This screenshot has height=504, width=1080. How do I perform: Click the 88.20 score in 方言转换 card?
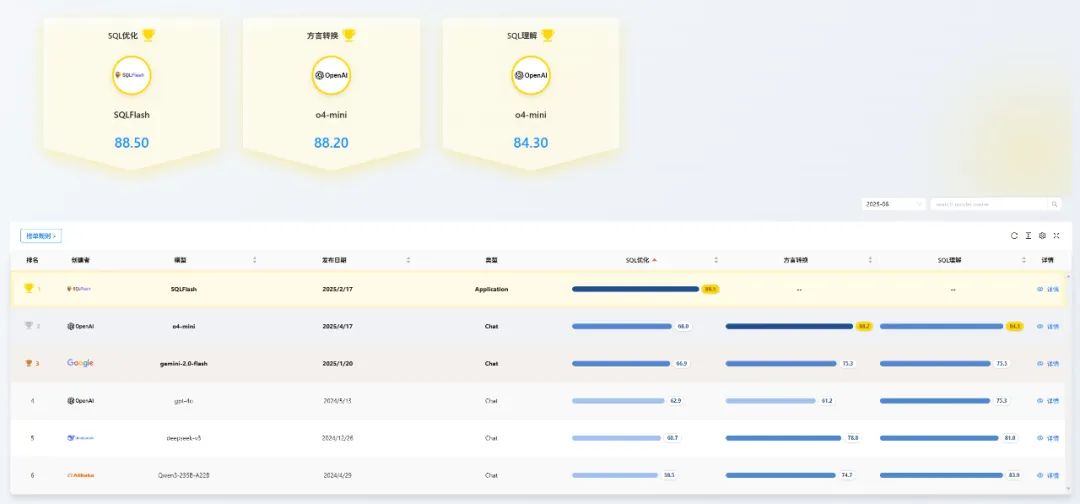click(331, 143)
